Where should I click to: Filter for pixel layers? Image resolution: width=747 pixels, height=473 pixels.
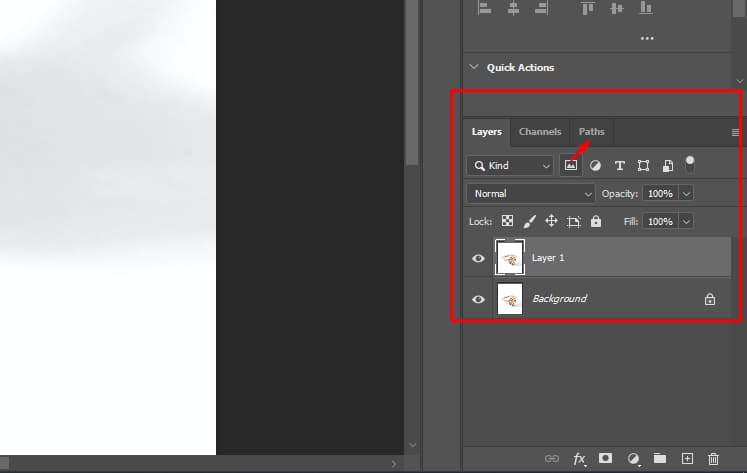tap(571, 165)
